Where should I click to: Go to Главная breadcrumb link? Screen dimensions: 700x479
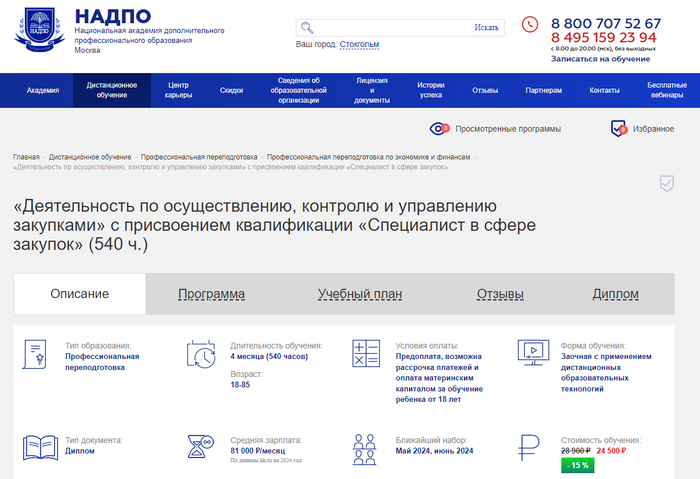26,157
